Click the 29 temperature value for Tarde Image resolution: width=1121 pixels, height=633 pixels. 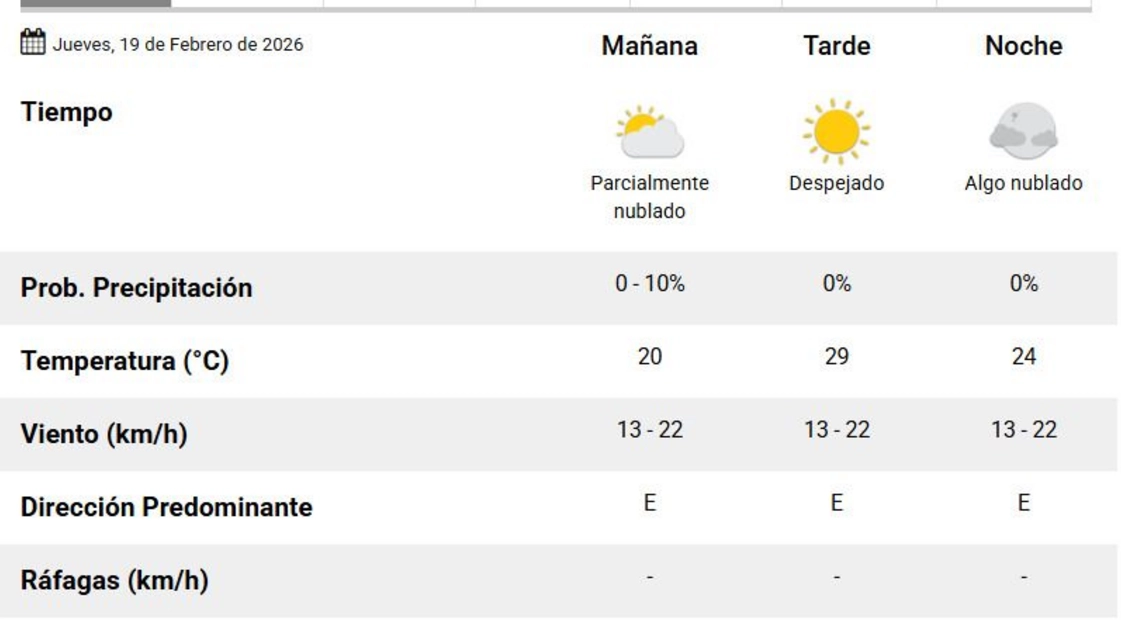coord(836,357)
